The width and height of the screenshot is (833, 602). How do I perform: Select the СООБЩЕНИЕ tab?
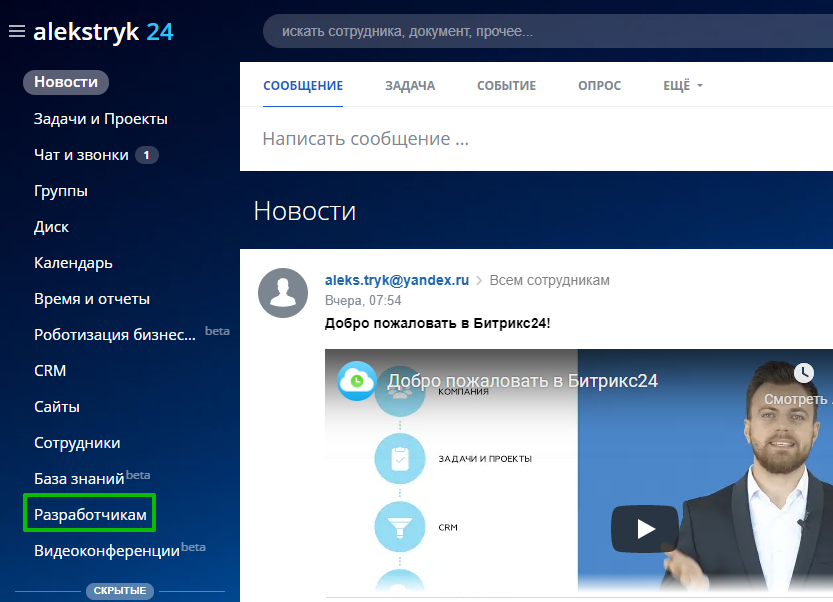pos(303,86)
